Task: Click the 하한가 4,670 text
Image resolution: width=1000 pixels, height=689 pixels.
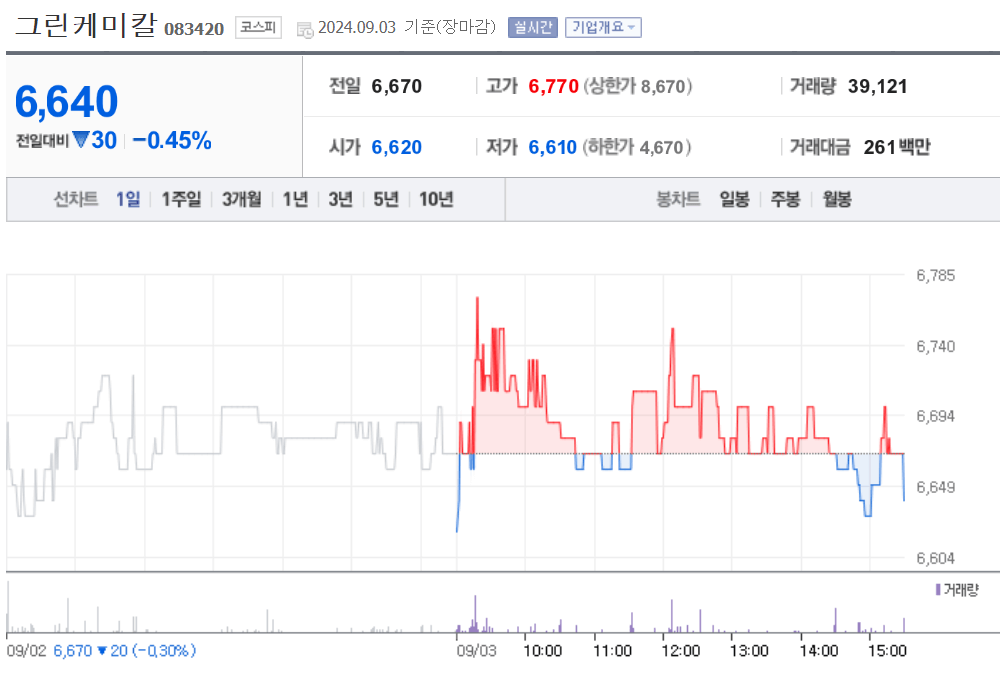Action: pos(637,147)
